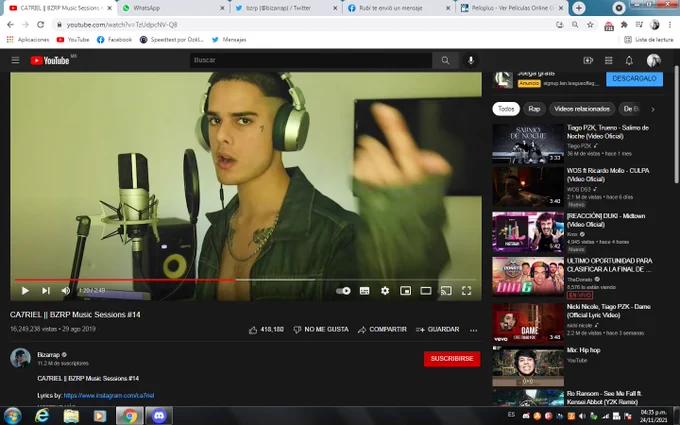Go to the YouTube home logo
This screenshot has height=425, width=680.
click(50, 60)
